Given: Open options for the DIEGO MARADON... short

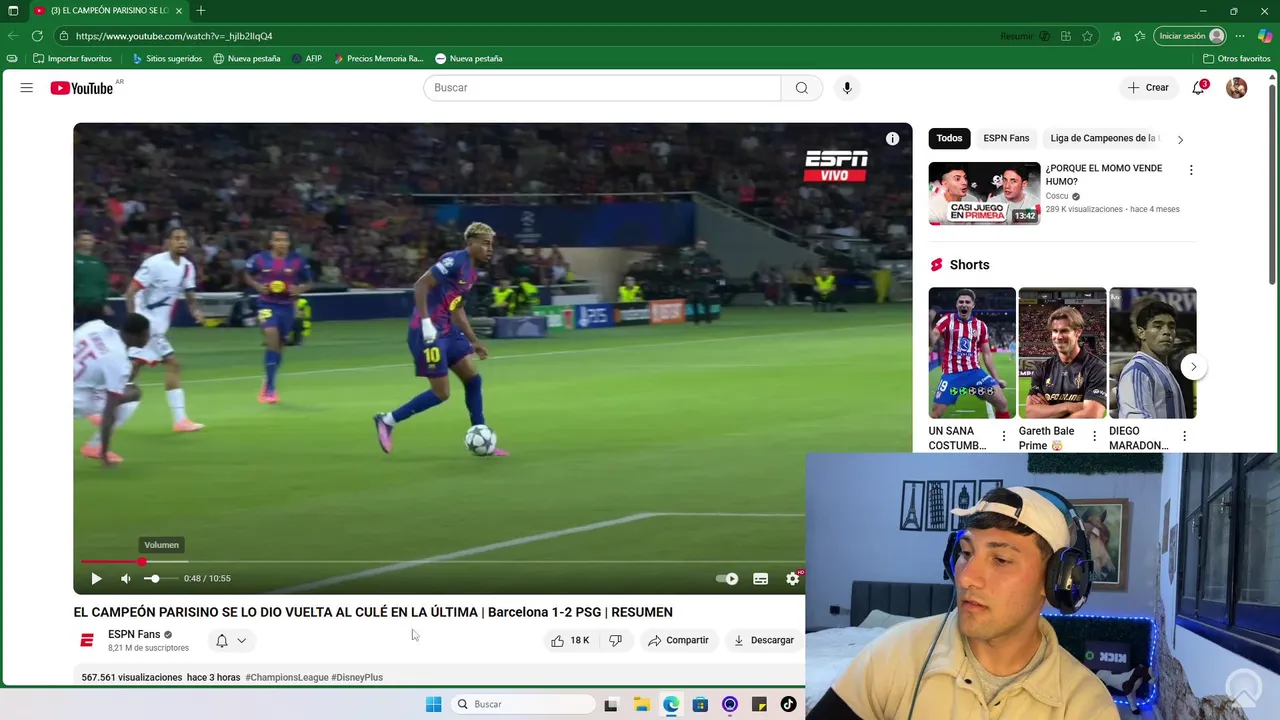Looking at the screenshot, I should pos(1184,437).
